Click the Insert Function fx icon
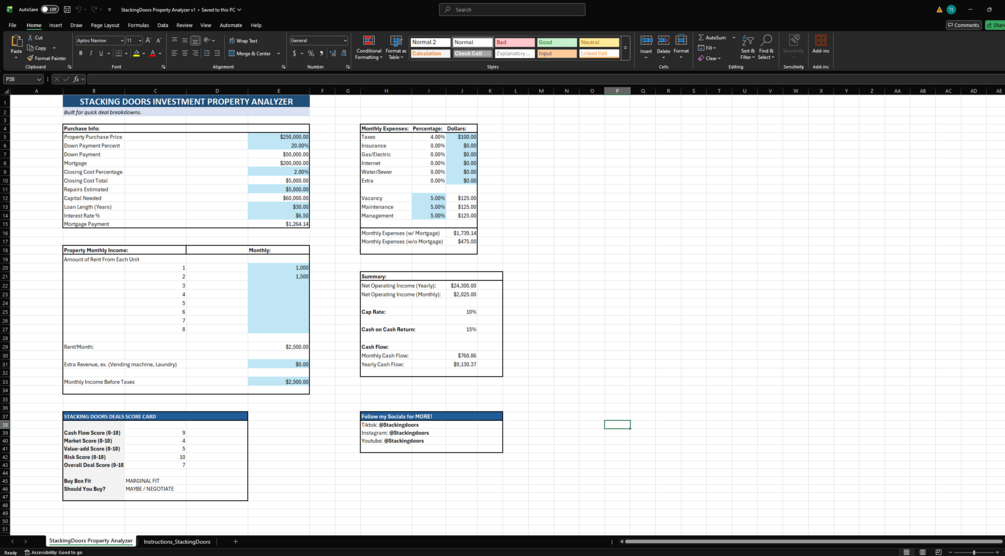Image resolution: width=1005 pixels, height=556 pixels. pos(76,79)
